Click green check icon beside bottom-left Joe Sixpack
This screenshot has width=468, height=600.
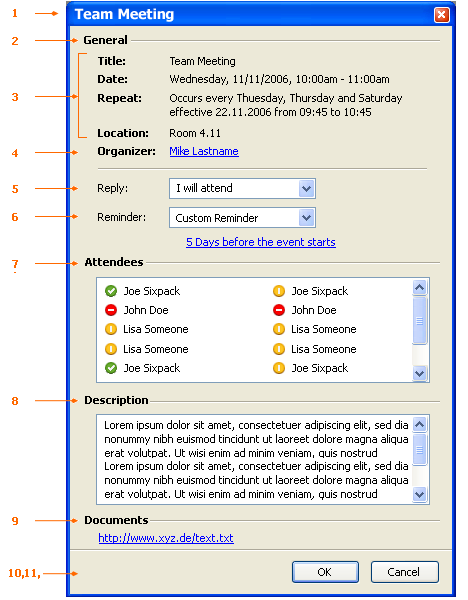click(x=111, y=368)
